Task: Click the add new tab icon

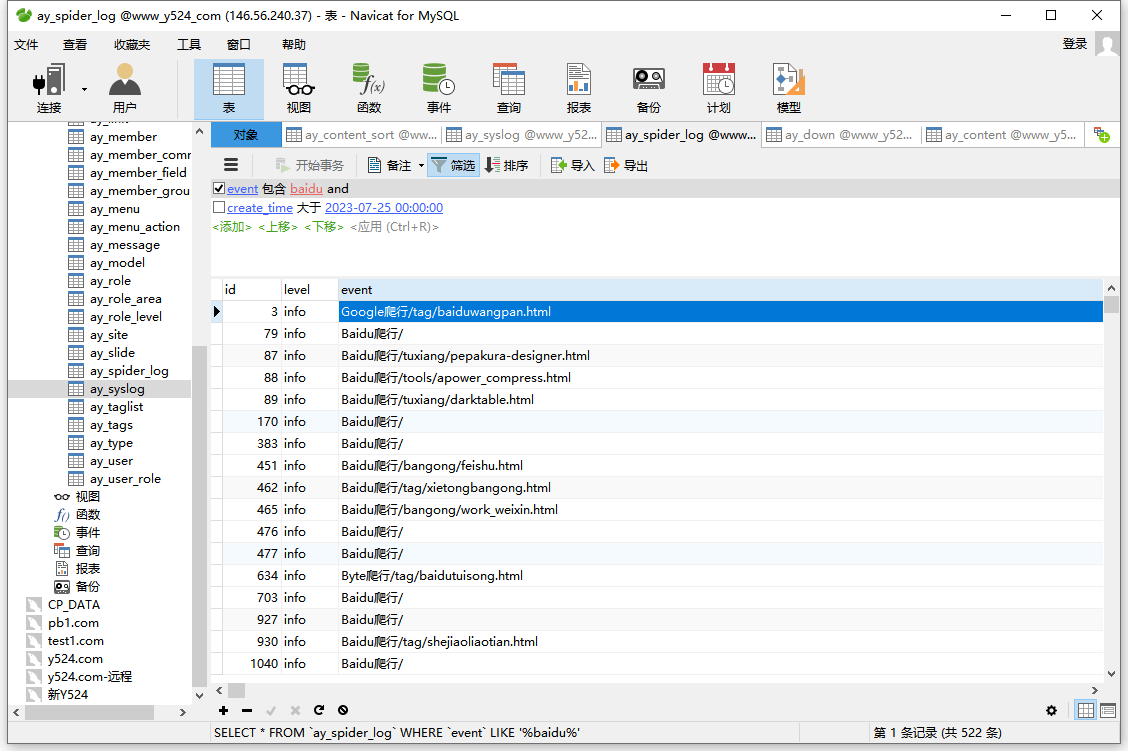Action: (1101, 135)
